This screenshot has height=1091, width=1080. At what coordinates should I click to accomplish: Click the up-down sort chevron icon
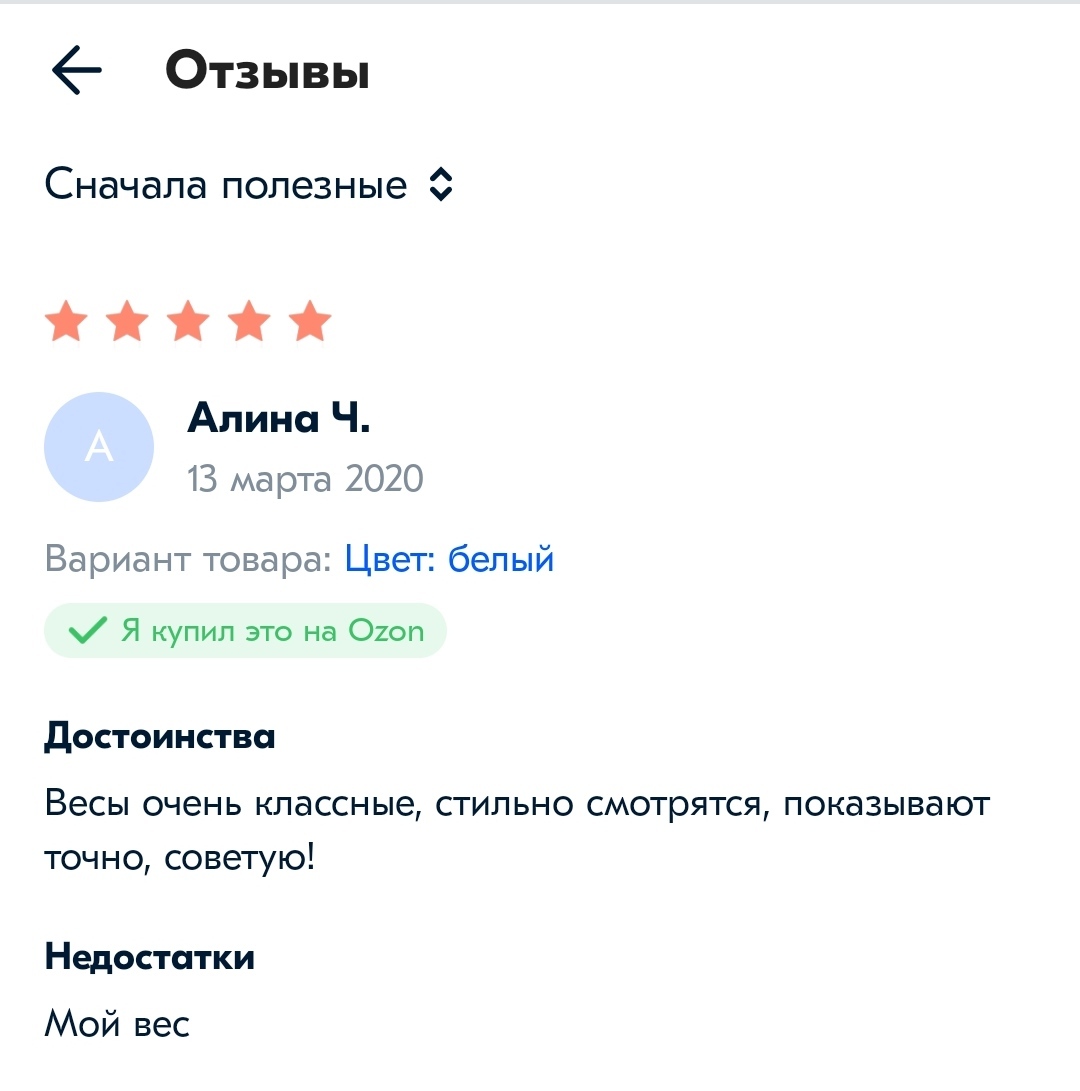[440, 185]
